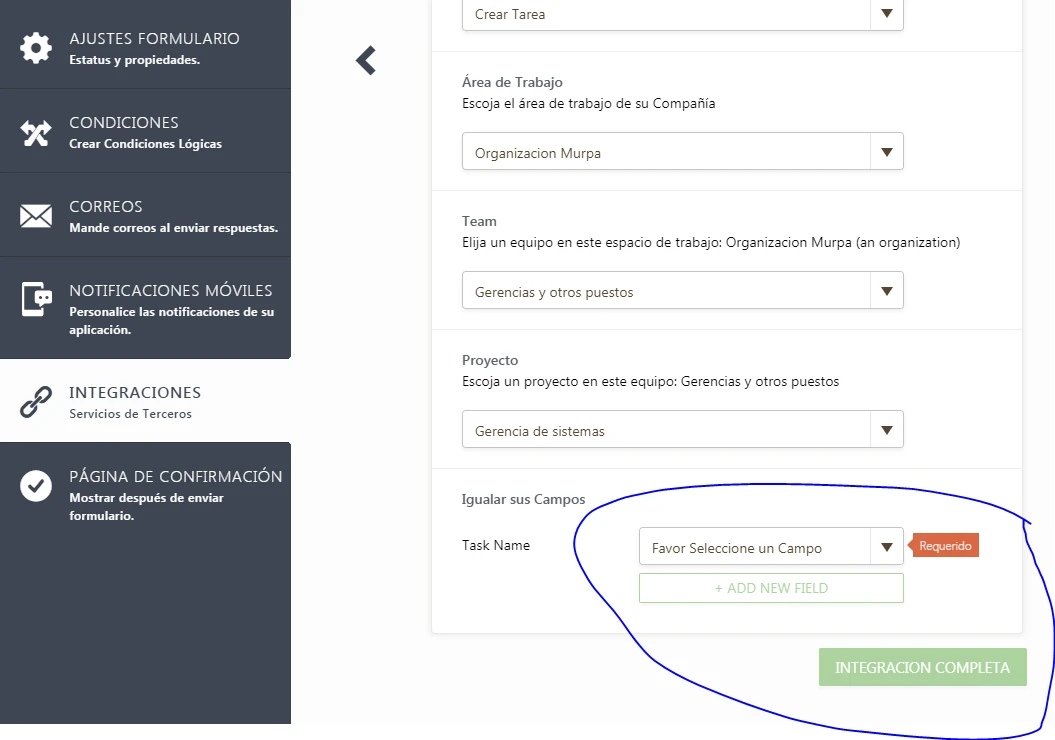Screen dimensions: 1055x740
Task: Open the CORREOS envelope icon
Action: click(36, 214)
